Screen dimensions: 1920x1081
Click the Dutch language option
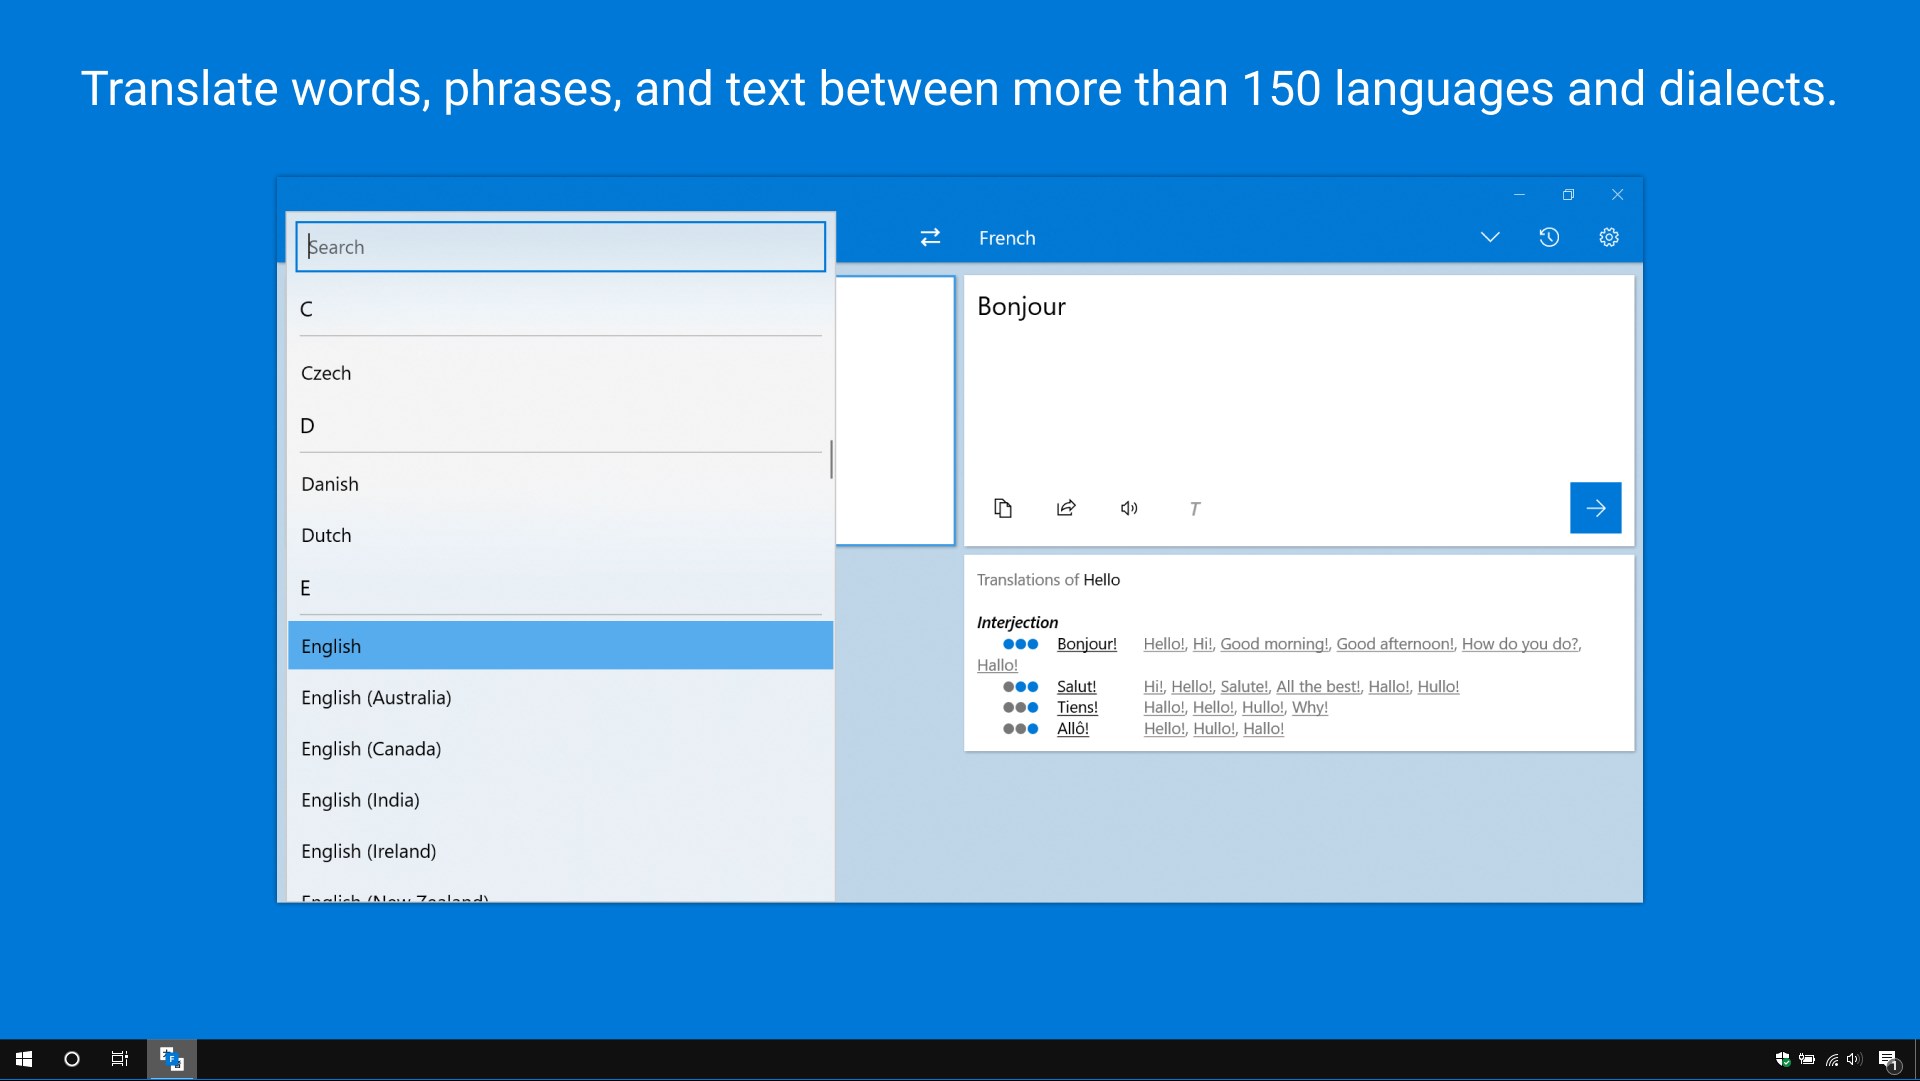click(x=326, y=535)
